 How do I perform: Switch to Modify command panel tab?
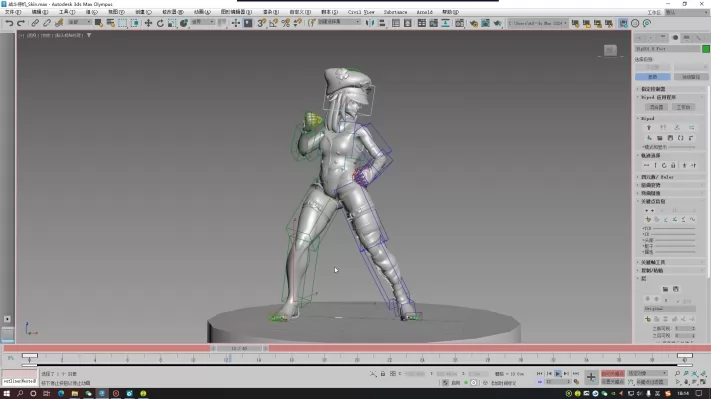[651, 38]
